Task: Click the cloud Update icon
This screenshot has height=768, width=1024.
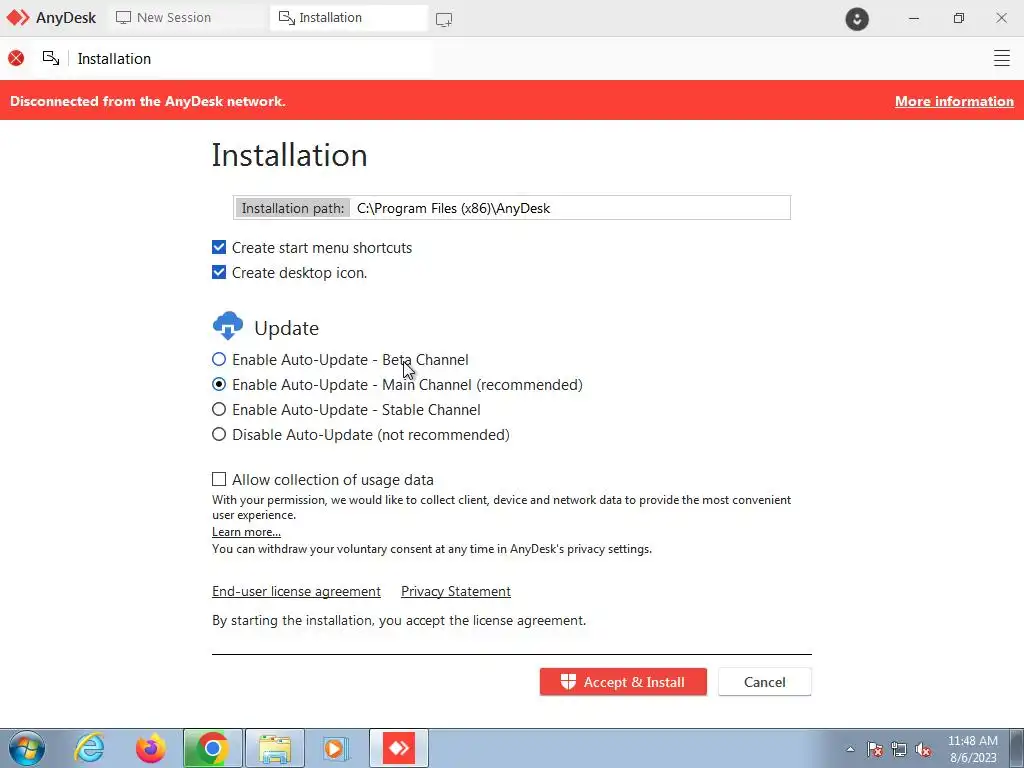Action: click(x=228, y=326)
